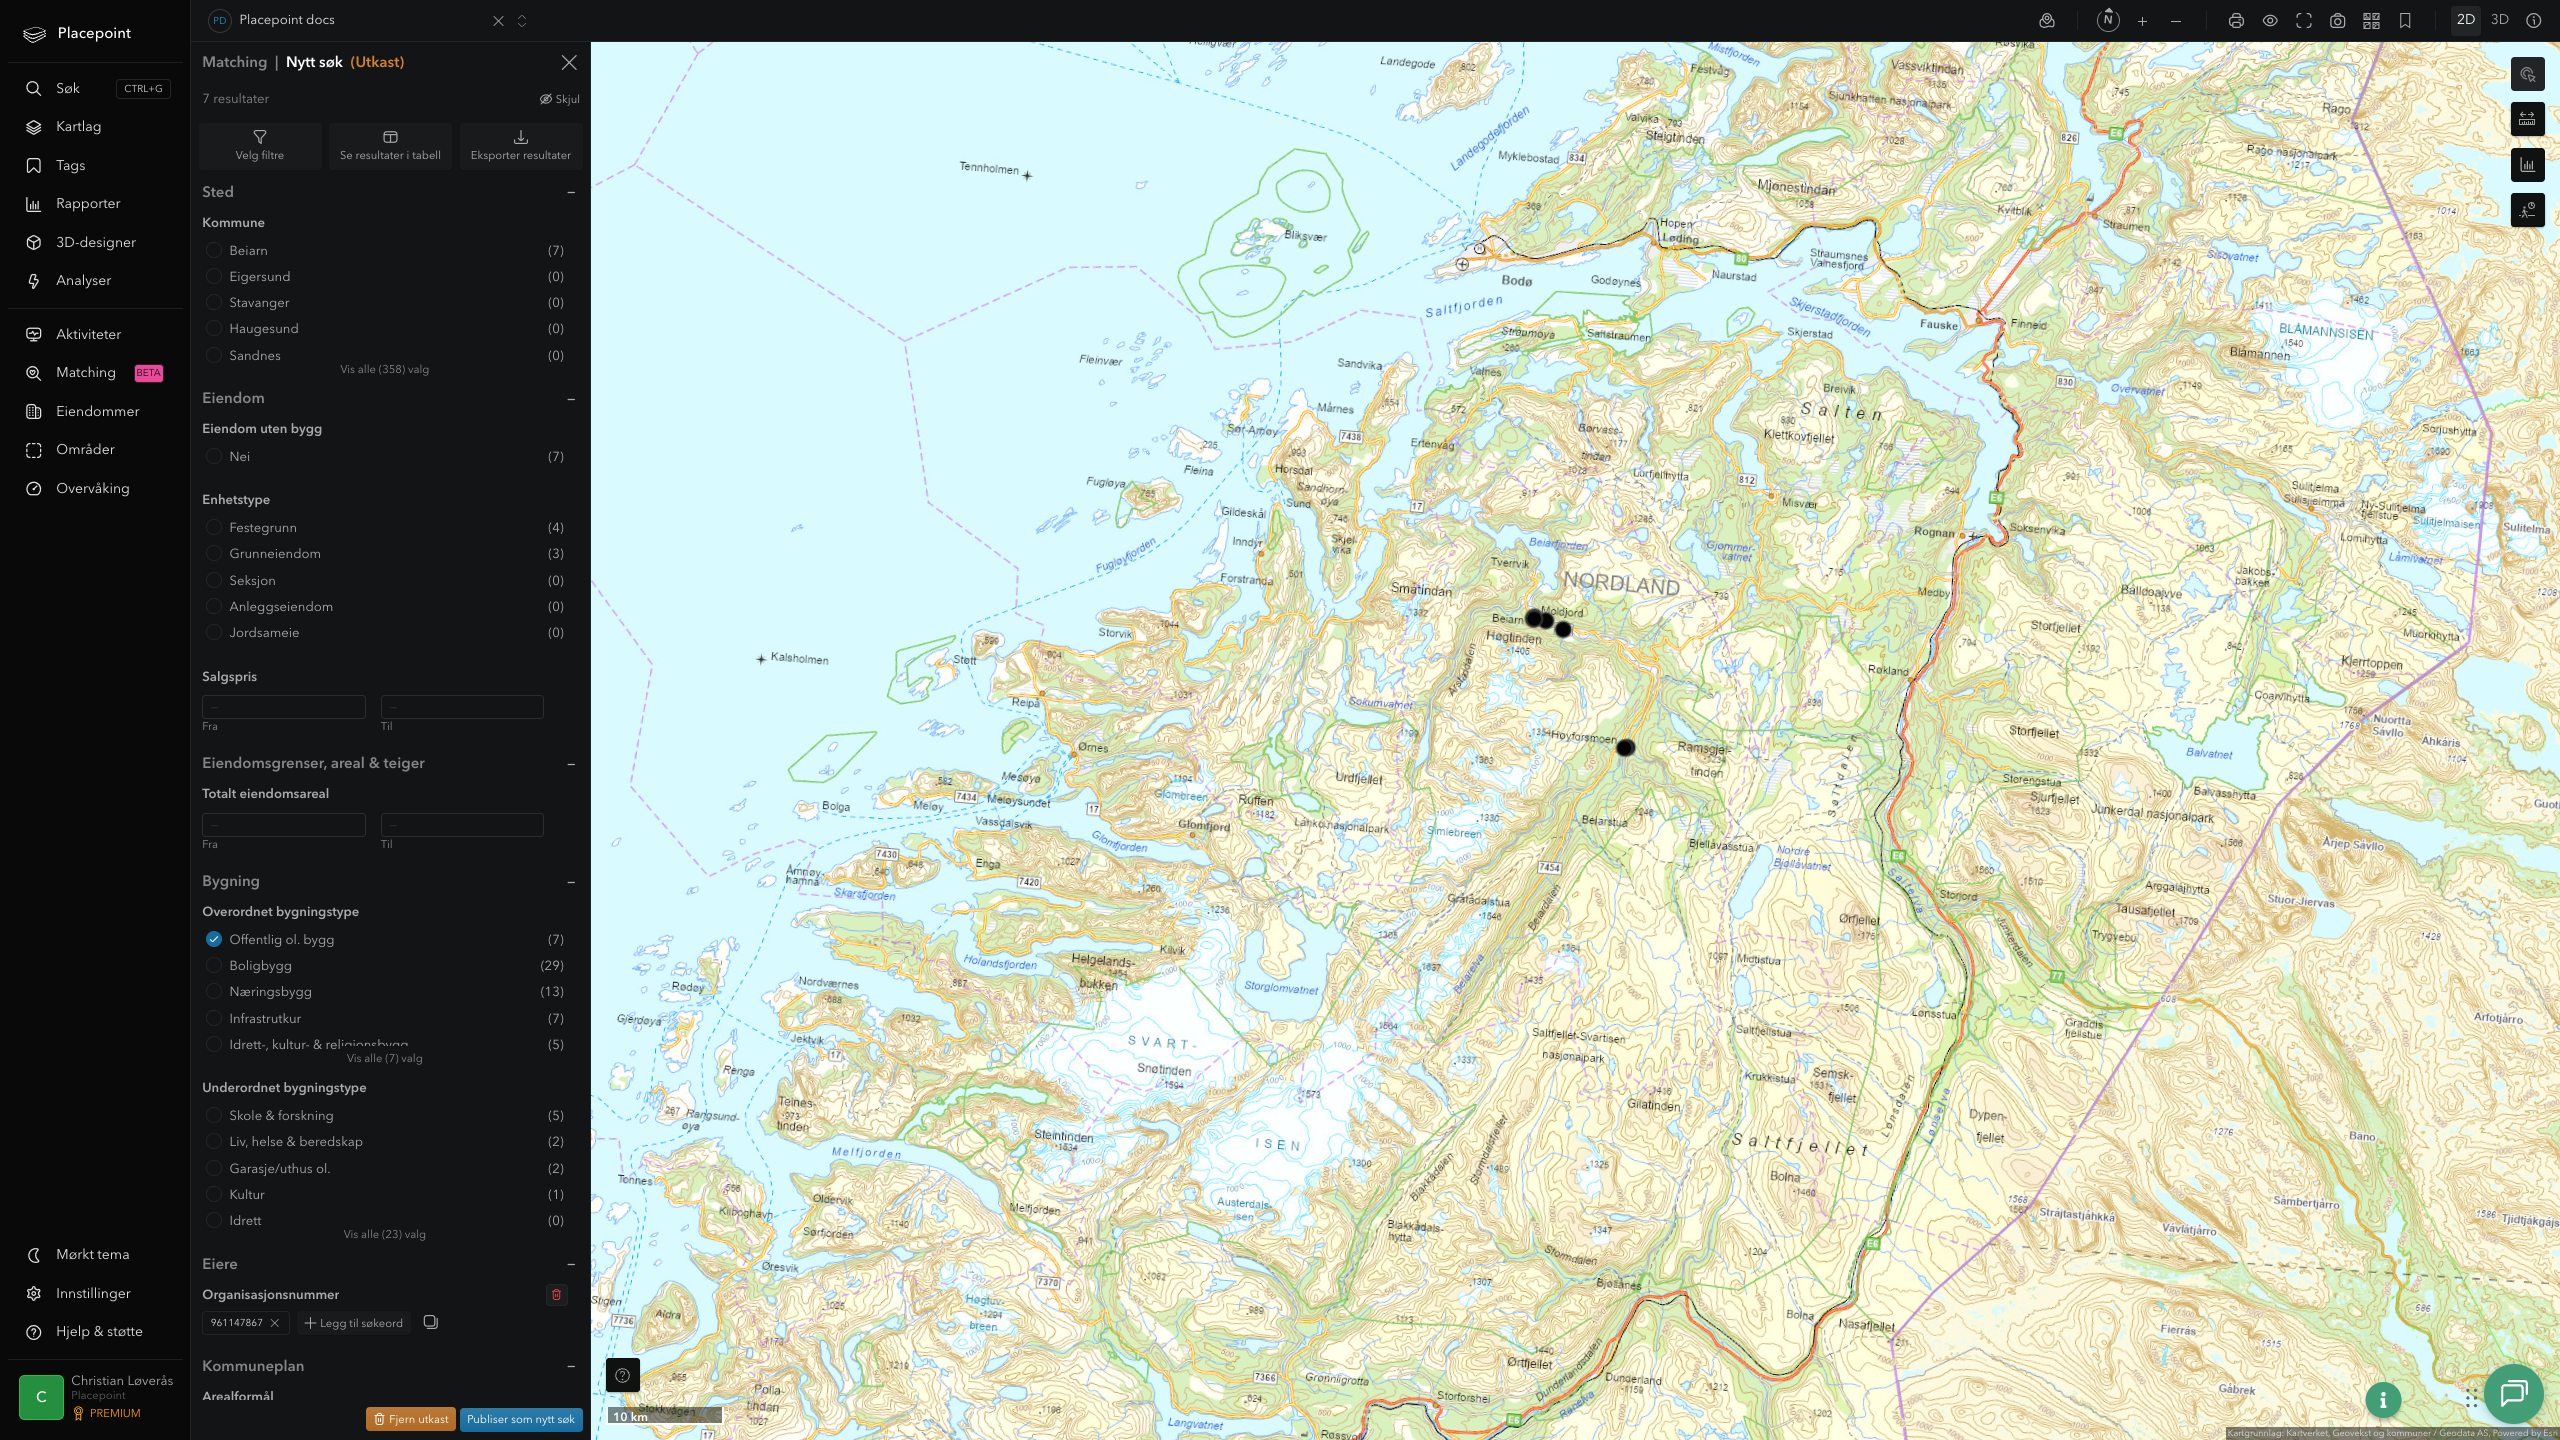The height and width of the screenshot is (1440, 2560).
Task: Collapse the Sted section
Action: [x=571, y=192]
